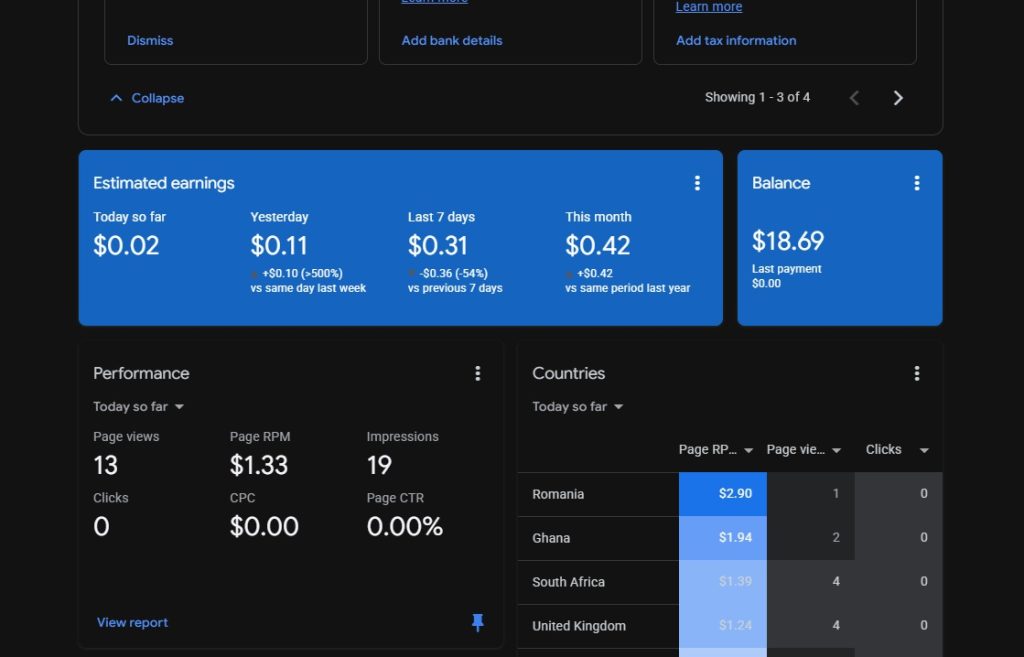Click the Learn more link above tax information

tap(708, 7)
